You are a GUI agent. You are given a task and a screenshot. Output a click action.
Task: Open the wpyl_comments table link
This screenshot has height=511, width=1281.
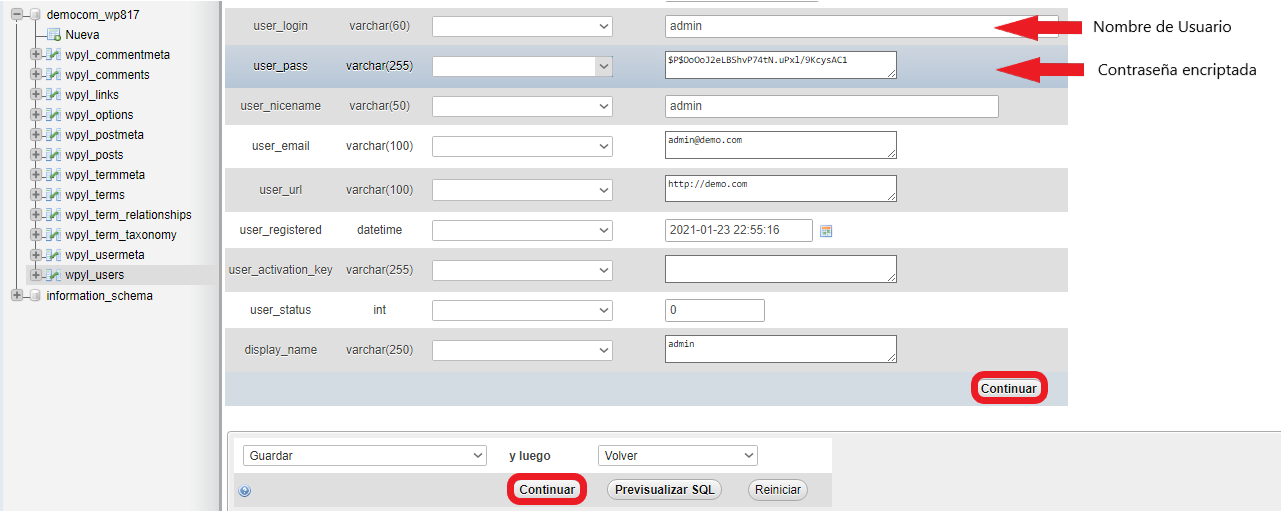[x=107, y=75]
